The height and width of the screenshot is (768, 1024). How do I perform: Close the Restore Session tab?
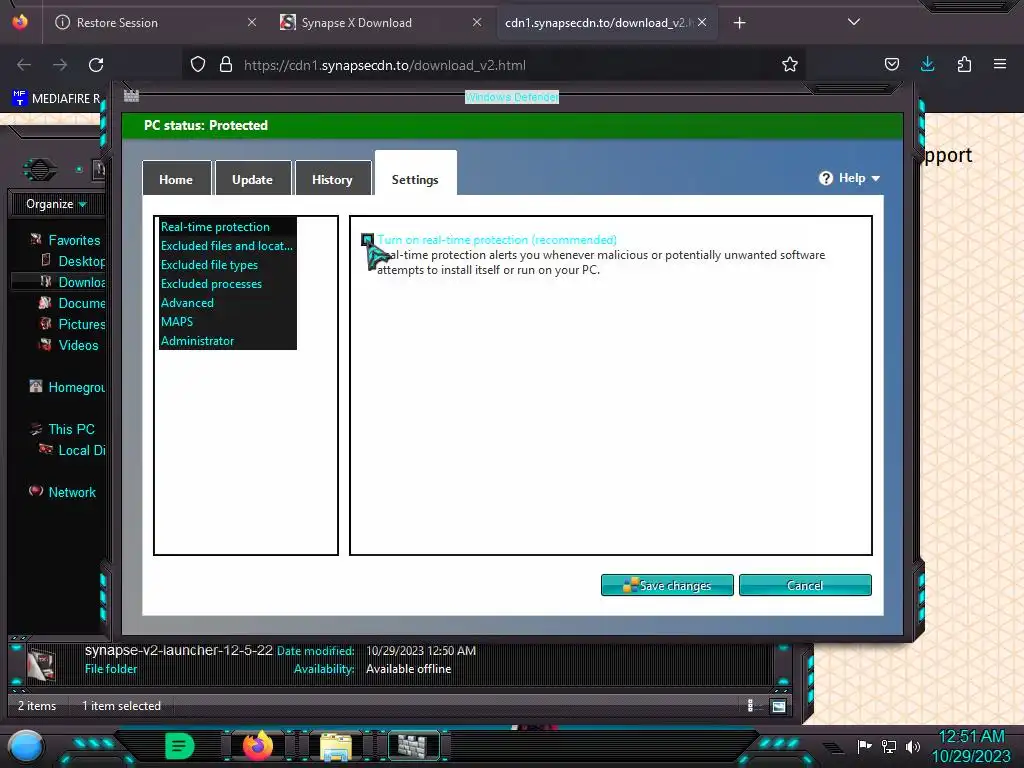tap(252, 22)
